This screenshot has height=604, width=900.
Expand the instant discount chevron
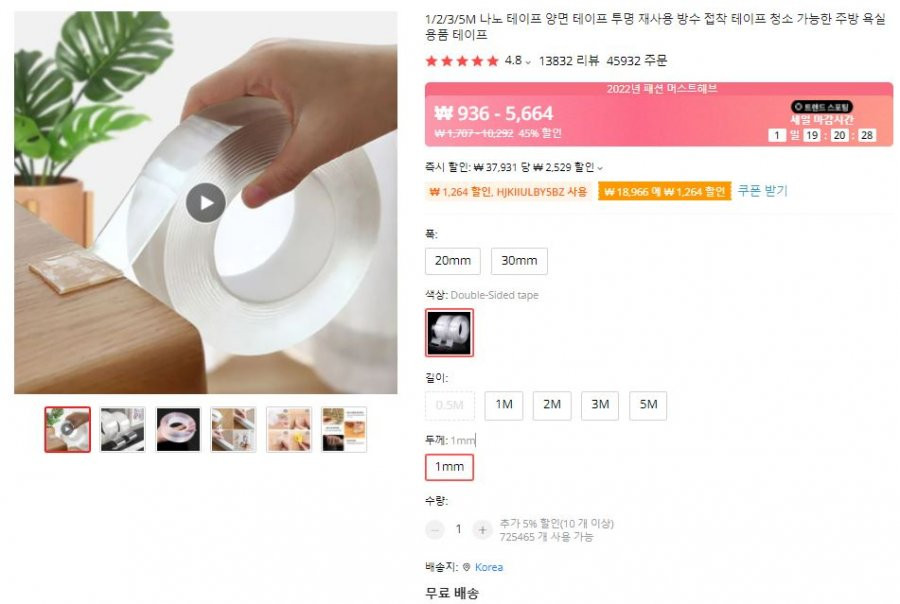(600, 168)
